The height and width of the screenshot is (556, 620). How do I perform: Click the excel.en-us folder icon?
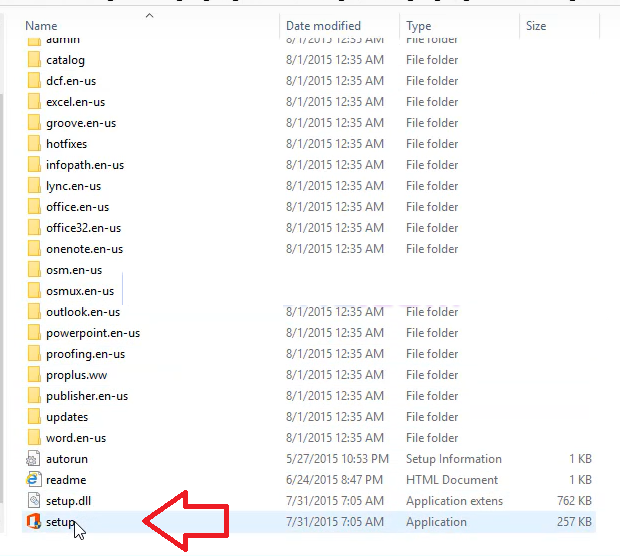(32, 102)
